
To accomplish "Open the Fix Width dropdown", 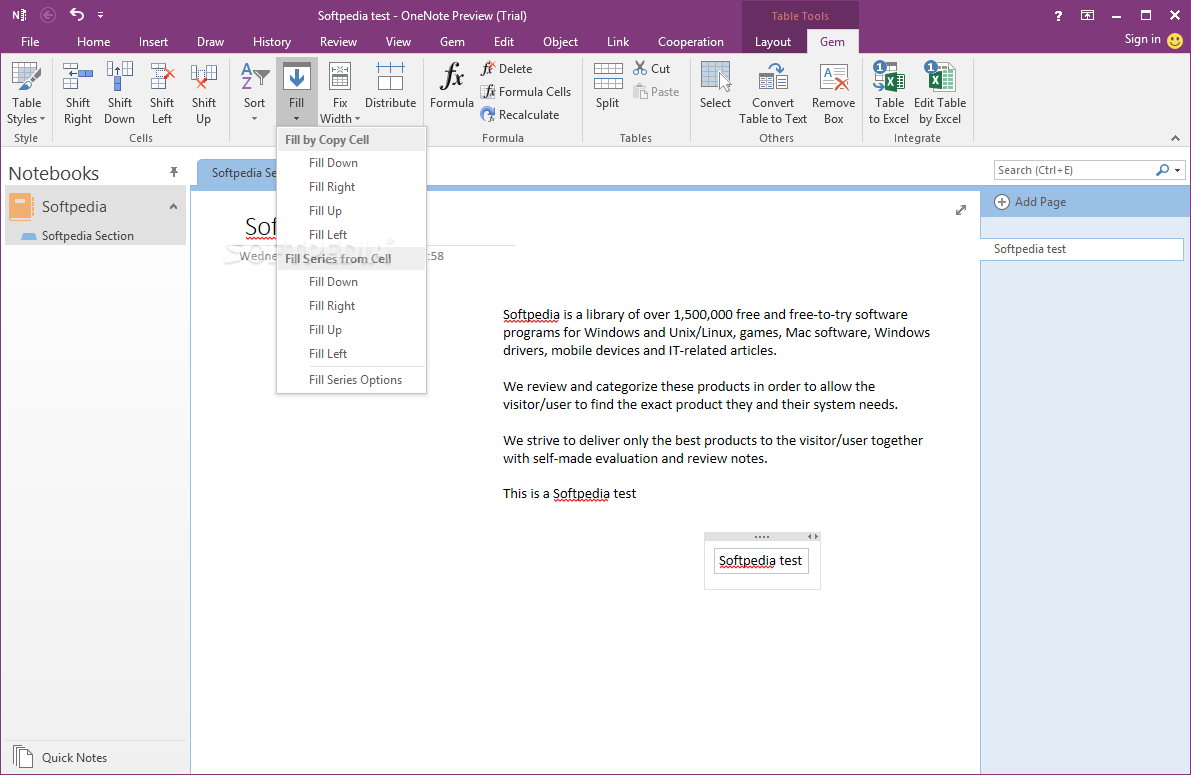I will coord(340,93).
